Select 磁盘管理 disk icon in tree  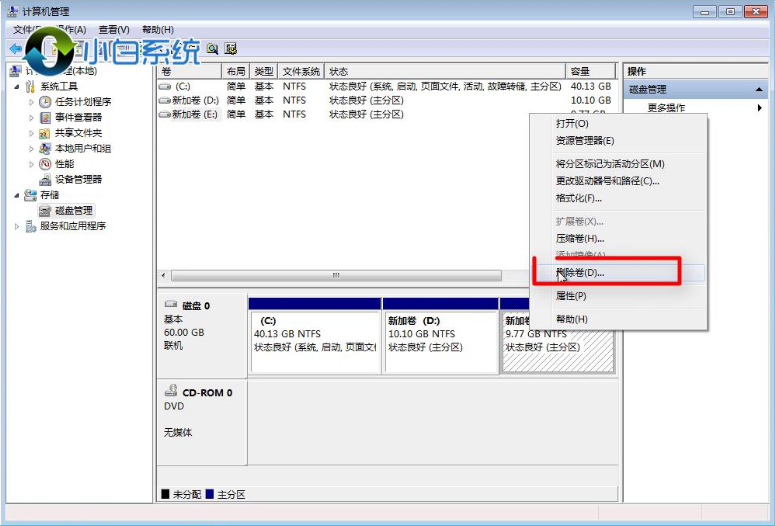pyautogui.click(x=45, y=211)
